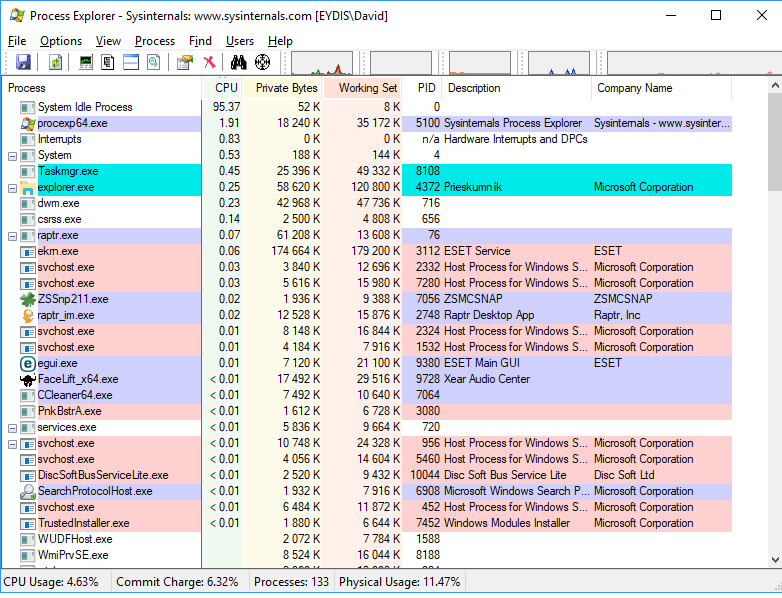Click the CCleaner64.exe process icon
Viewport: 782px width, 598px height.
(28, 396)
